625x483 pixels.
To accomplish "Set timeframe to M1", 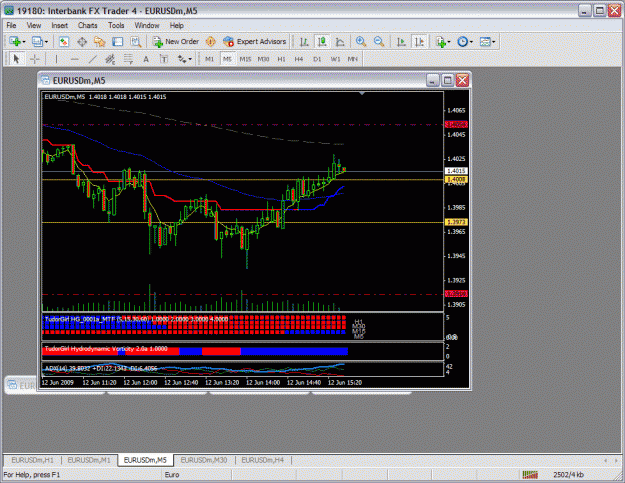I will 209,59.
